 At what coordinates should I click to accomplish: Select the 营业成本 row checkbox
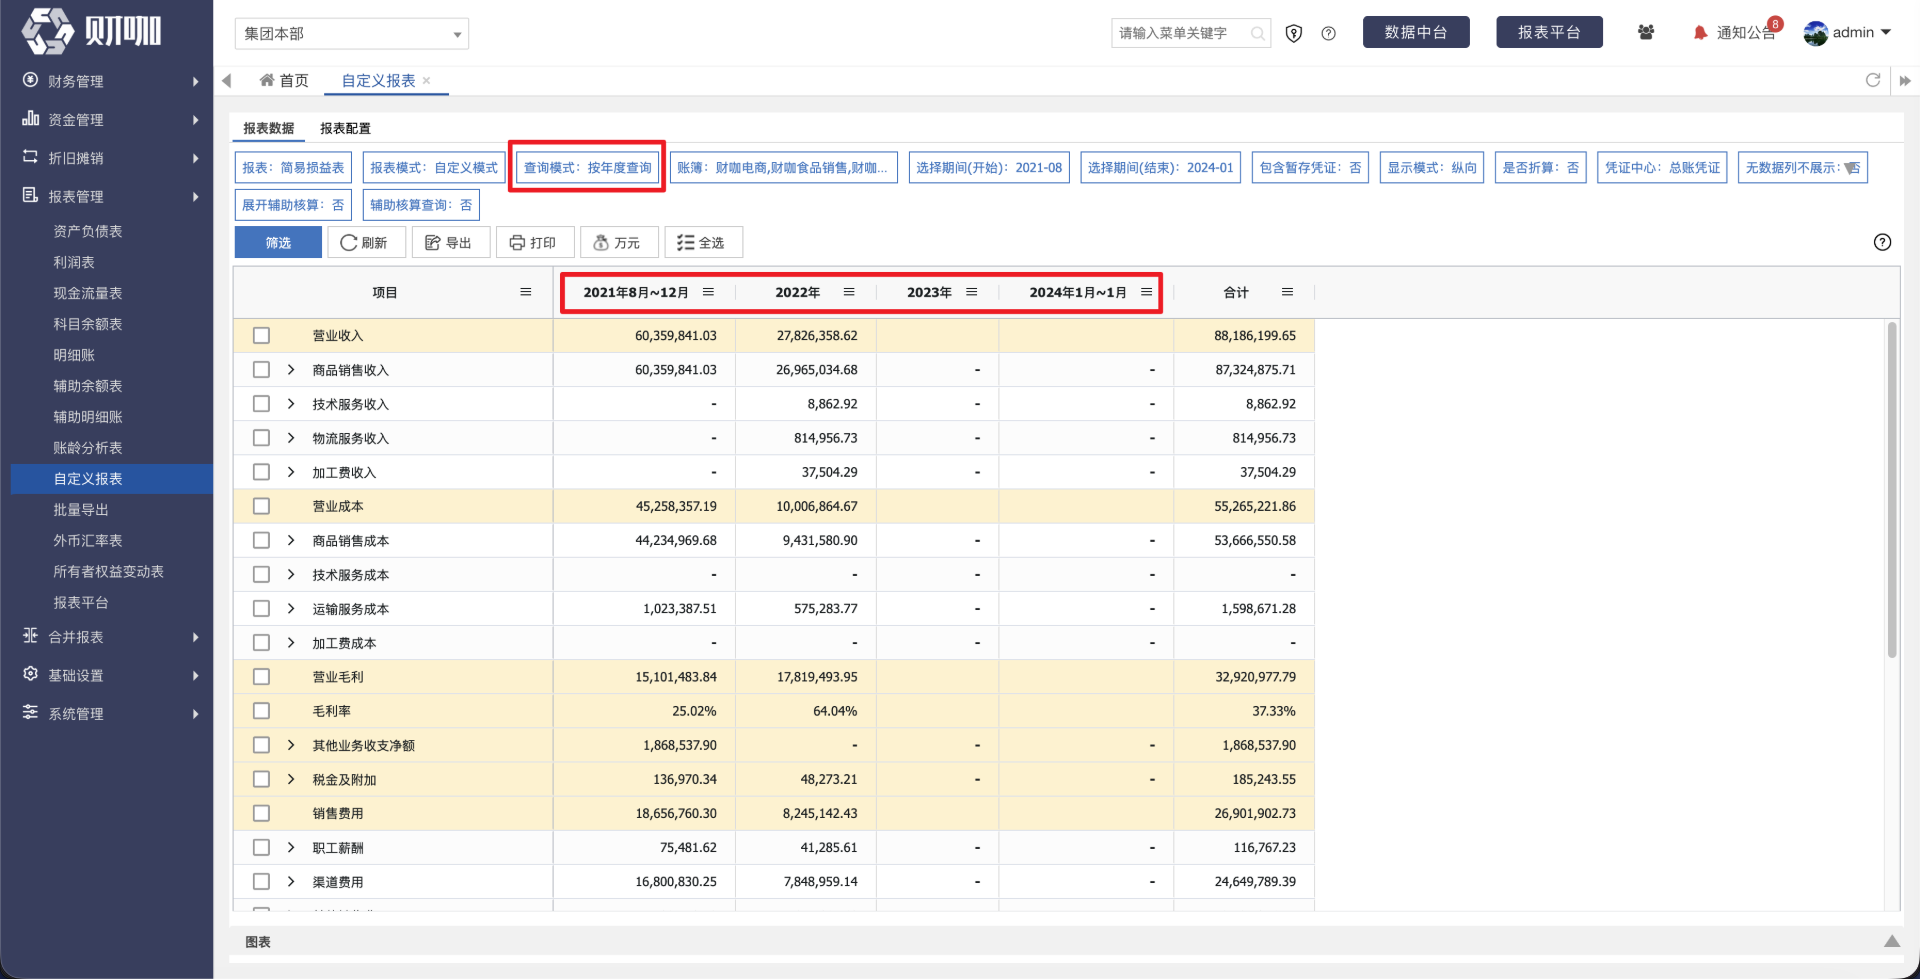pyautogui.click(x=262, y=506)
